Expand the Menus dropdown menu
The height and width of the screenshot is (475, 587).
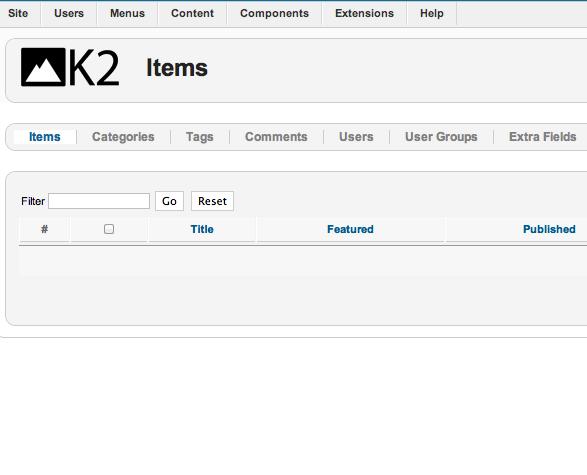(x=127, y=13)
